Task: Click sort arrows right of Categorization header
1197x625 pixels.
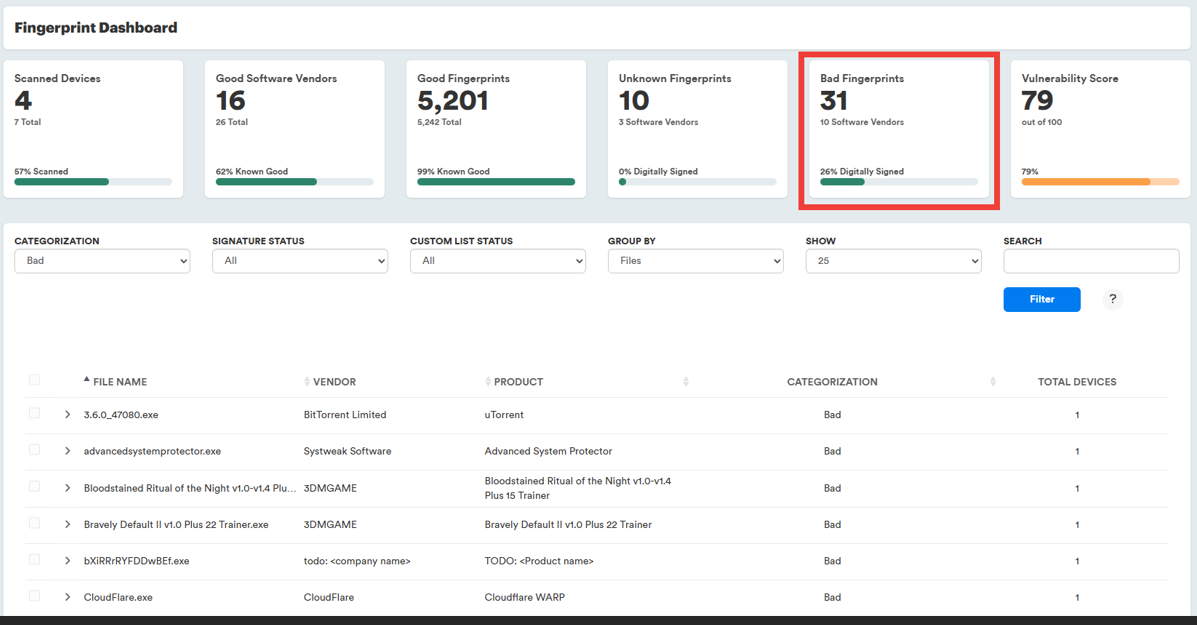Action: [992, 382]
